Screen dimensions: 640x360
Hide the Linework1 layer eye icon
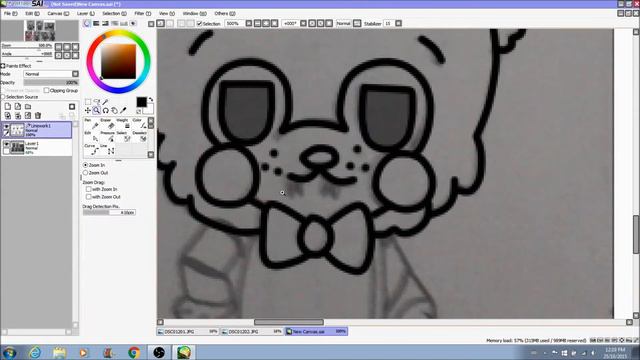6,127
